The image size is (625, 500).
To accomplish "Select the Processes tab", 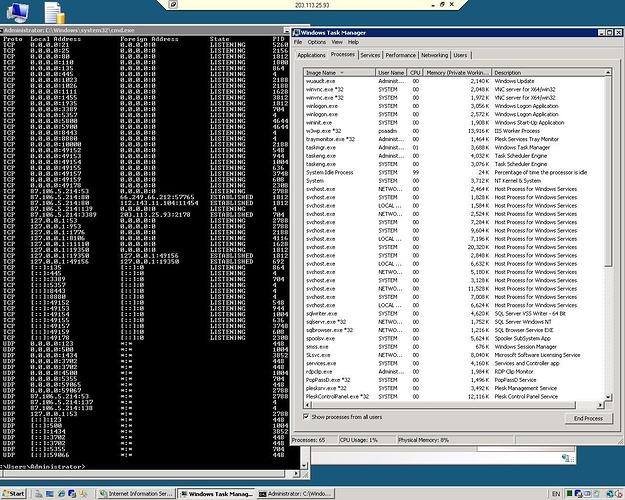I will [x=342, y=54].
